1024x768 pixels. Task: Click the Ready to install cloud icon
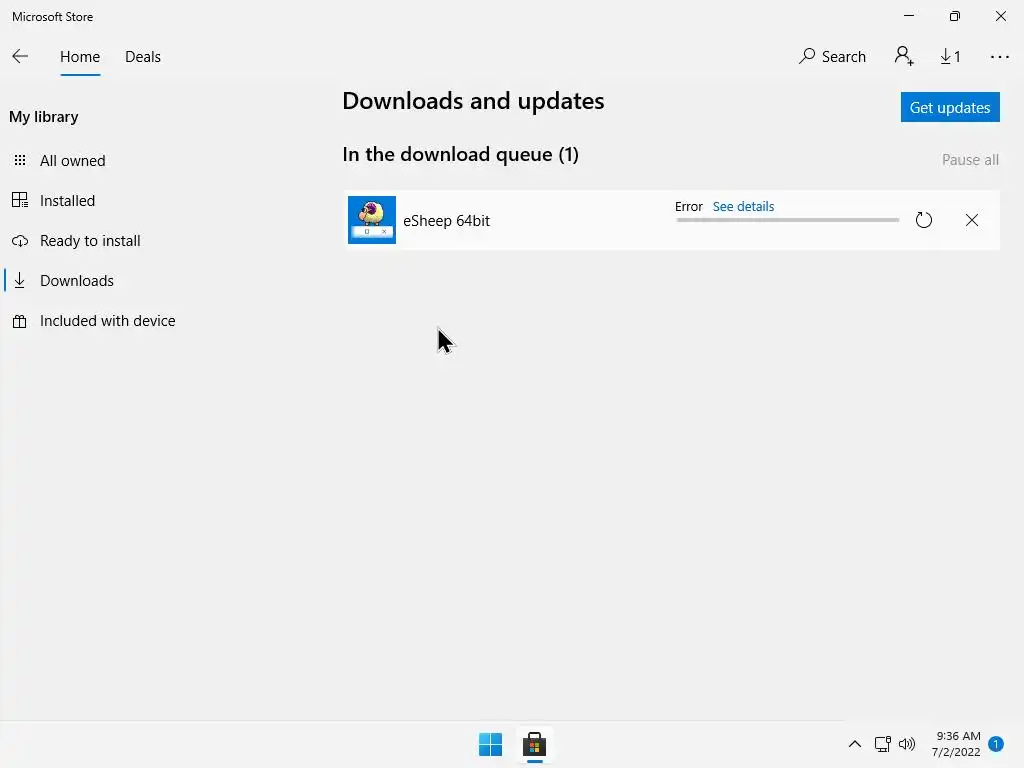(x=20, y=241)
